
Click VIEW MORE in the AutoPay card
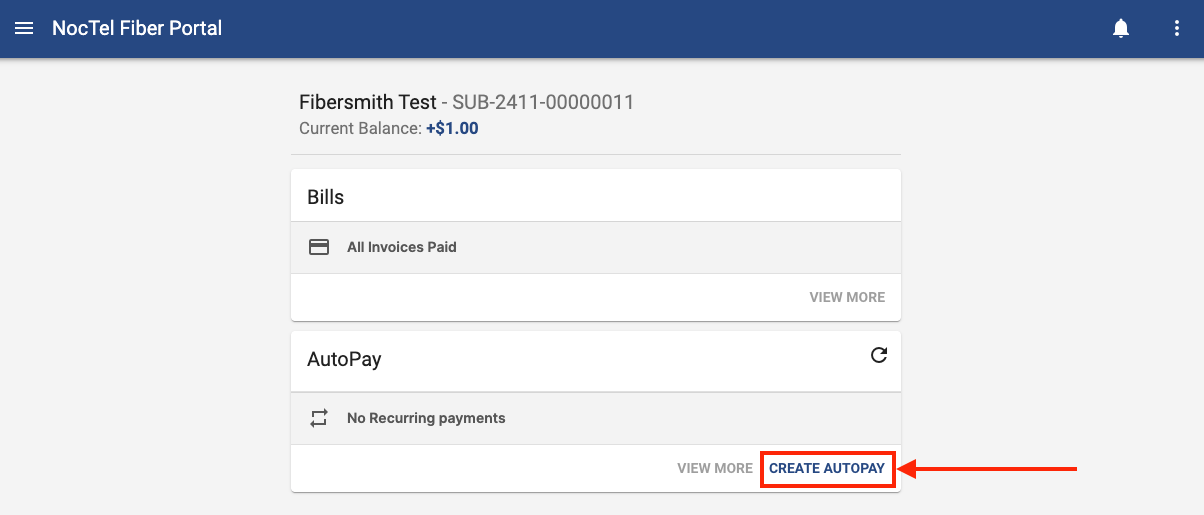[714, 468]
